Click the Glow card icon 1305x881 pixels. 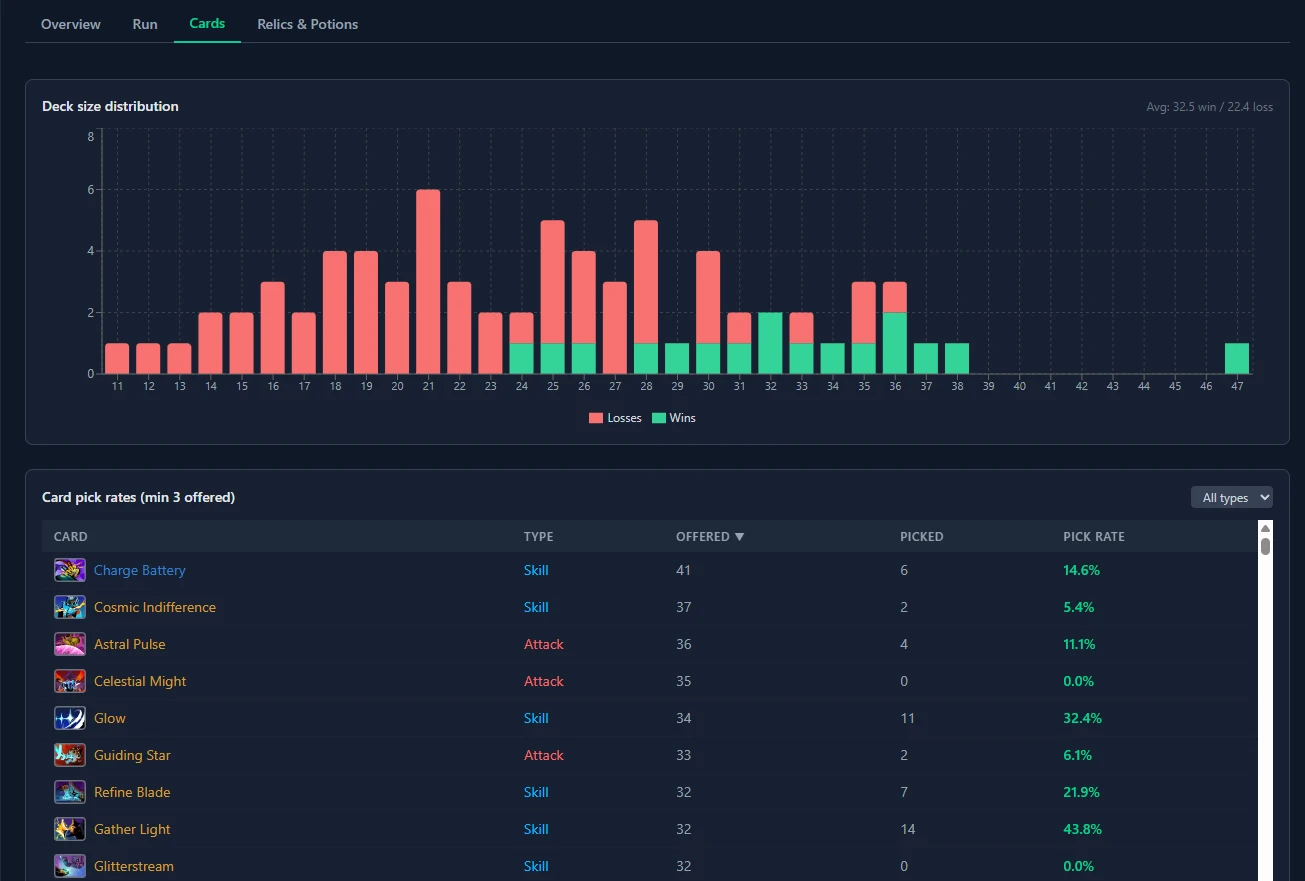pyautogui.click(x=69, y=718)
